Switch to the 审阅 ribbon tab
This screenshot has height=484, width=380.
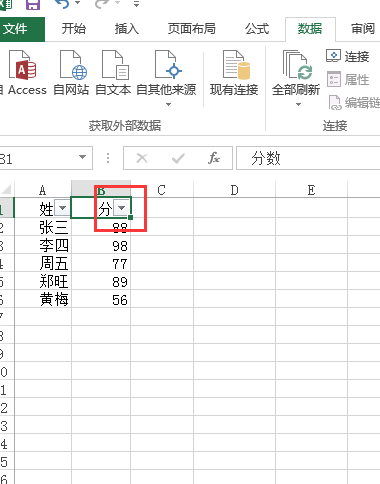pos(363,29)
